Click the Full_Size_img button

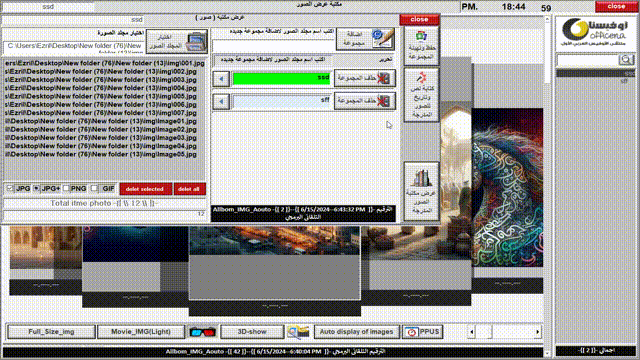[x=51, y=332]
